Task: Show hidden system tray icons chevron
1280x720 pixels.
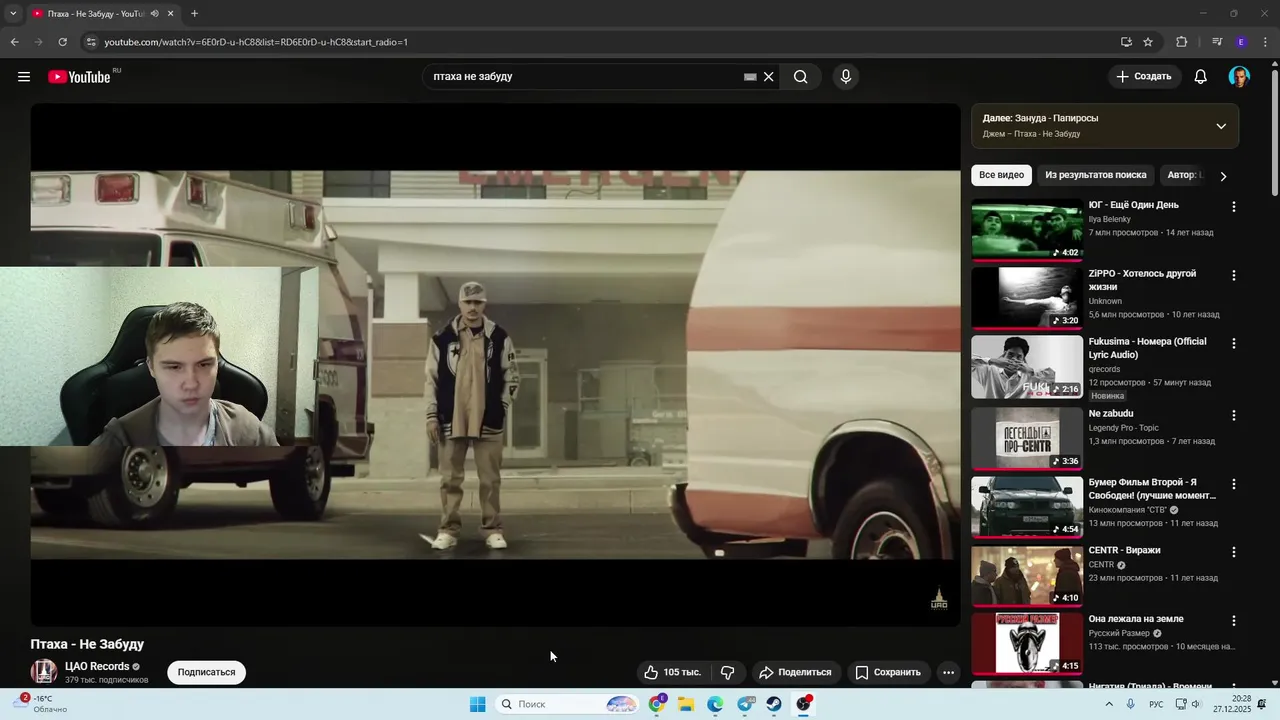Action: (1109, 704)
